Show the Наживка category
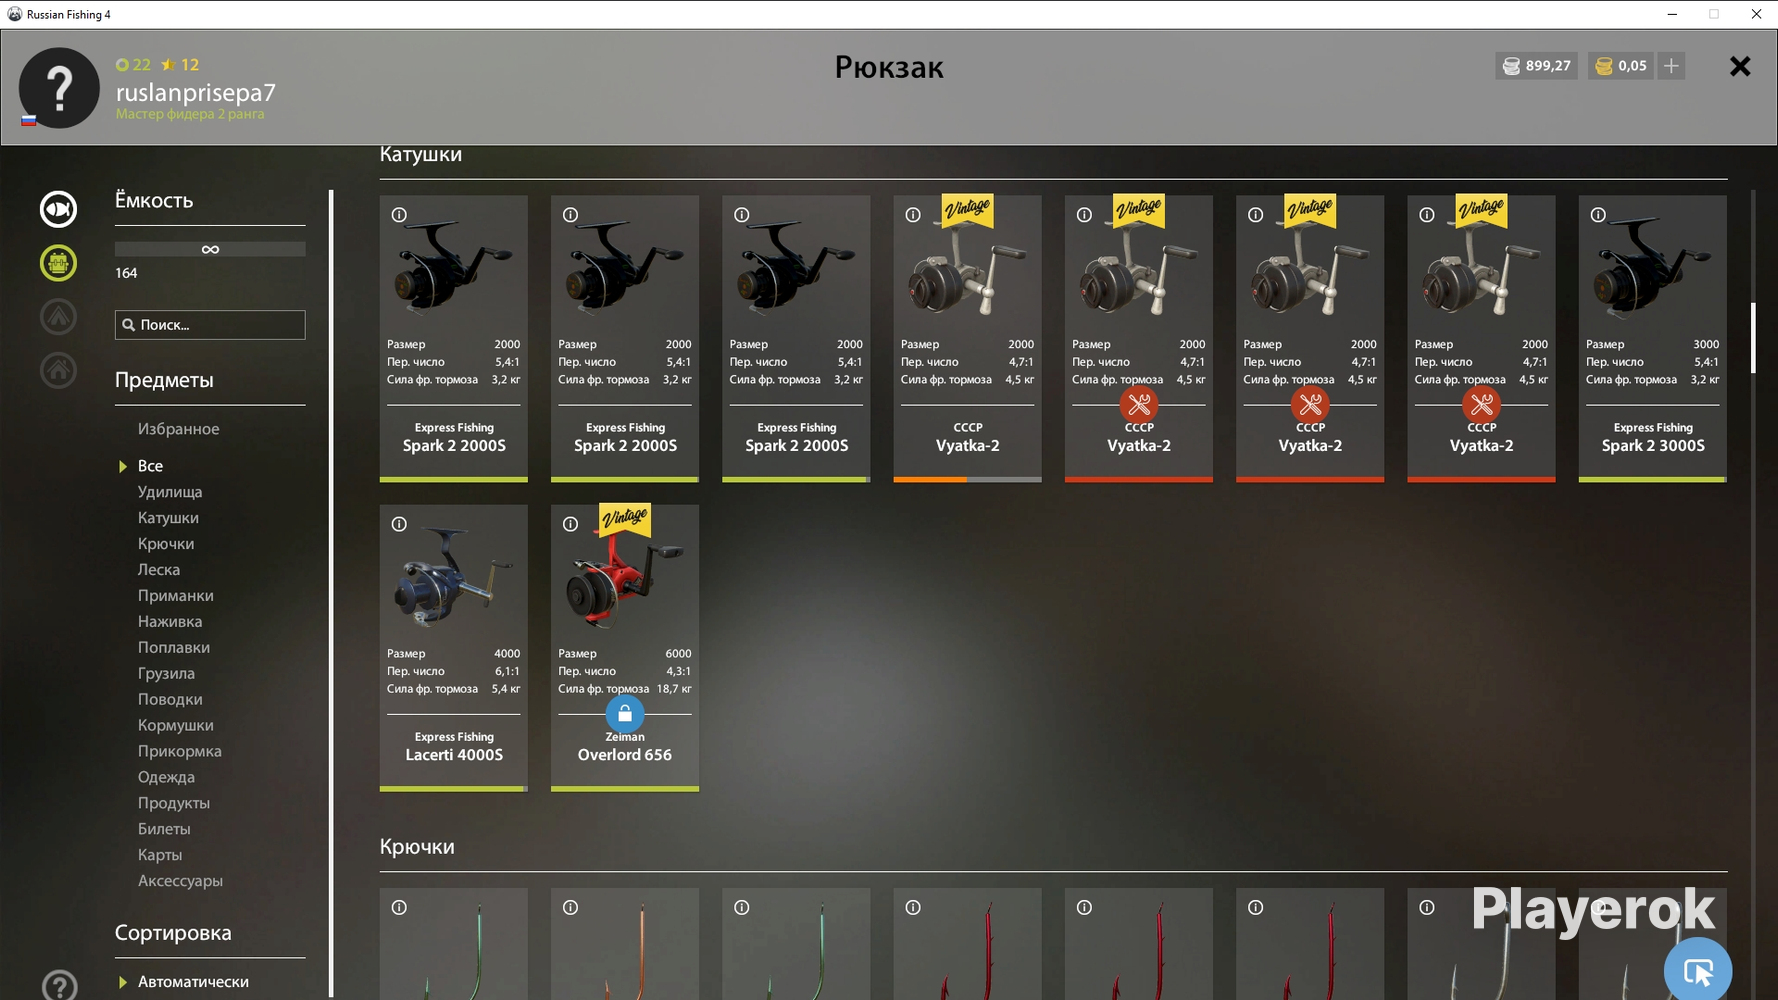Image resolution: width=1778 pixels, height=1000 pixels. click(170, 622)
